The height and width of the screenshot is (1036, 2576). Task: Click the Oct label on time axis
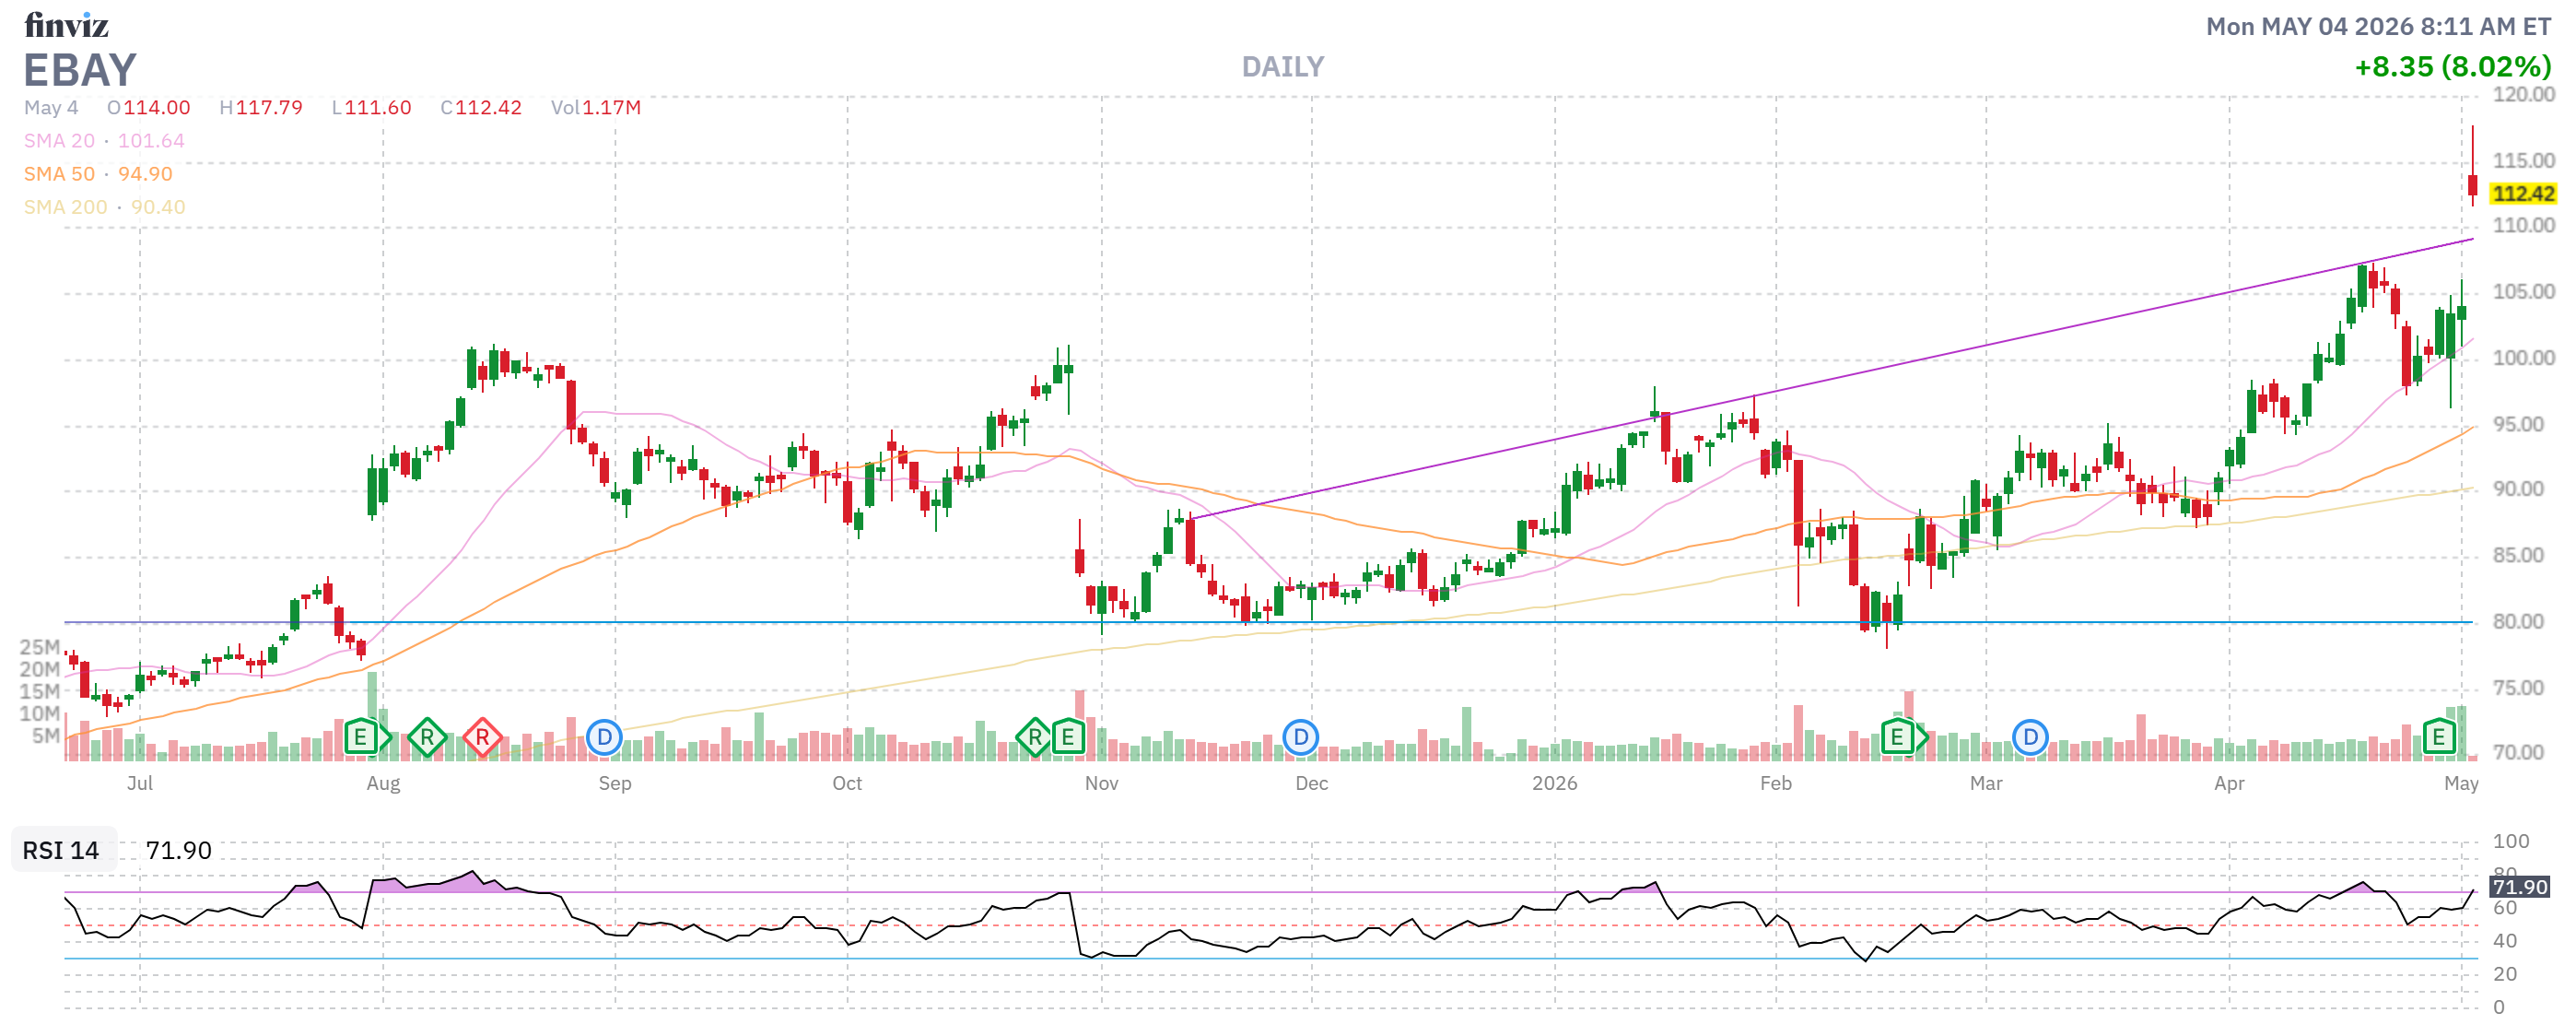(847, 783)
